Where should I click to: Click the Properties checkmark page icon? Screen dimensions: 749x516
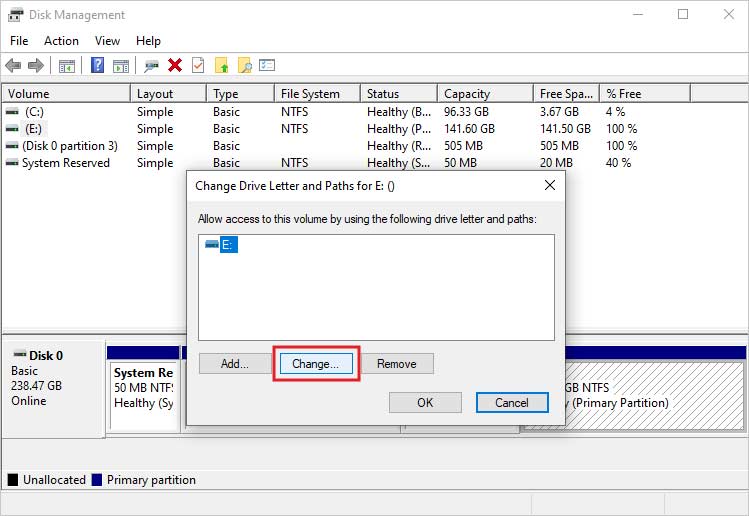click(x=198, y=65)
